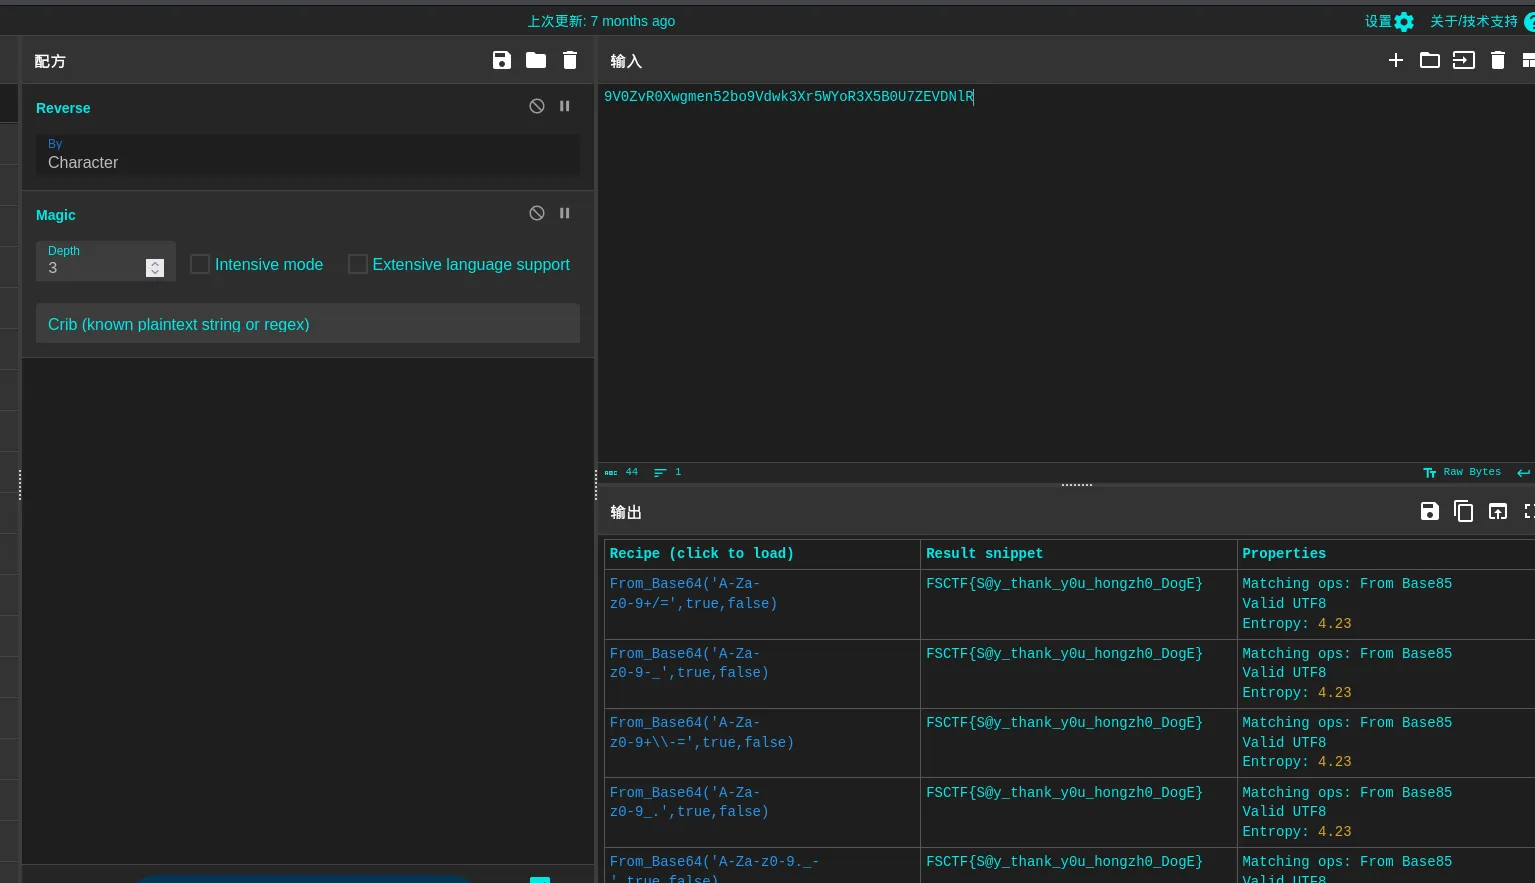The height and width of the screenshot is (883, 1535).
Task: Click into the input text area
Action: point(1066,272)
